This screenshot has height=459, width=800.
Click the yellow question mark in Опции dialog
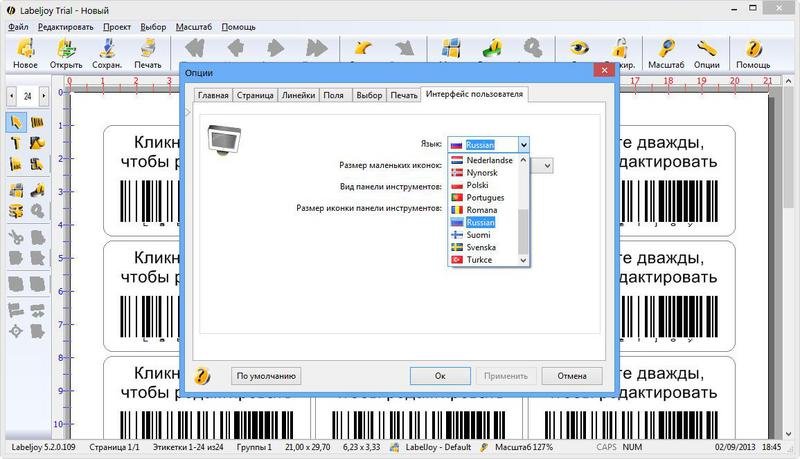pyautogui.click(x=202, y=376)
